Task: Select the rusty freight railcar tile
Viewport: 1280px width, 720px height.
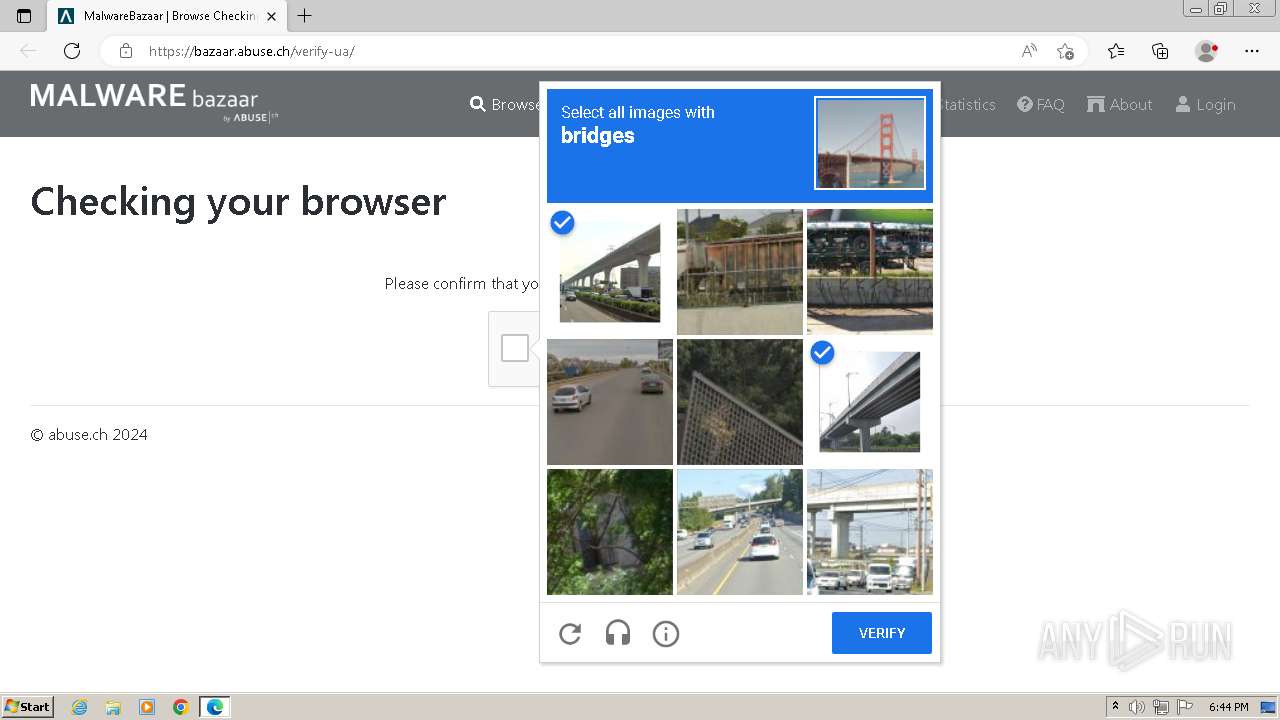Action: point(740,272)
